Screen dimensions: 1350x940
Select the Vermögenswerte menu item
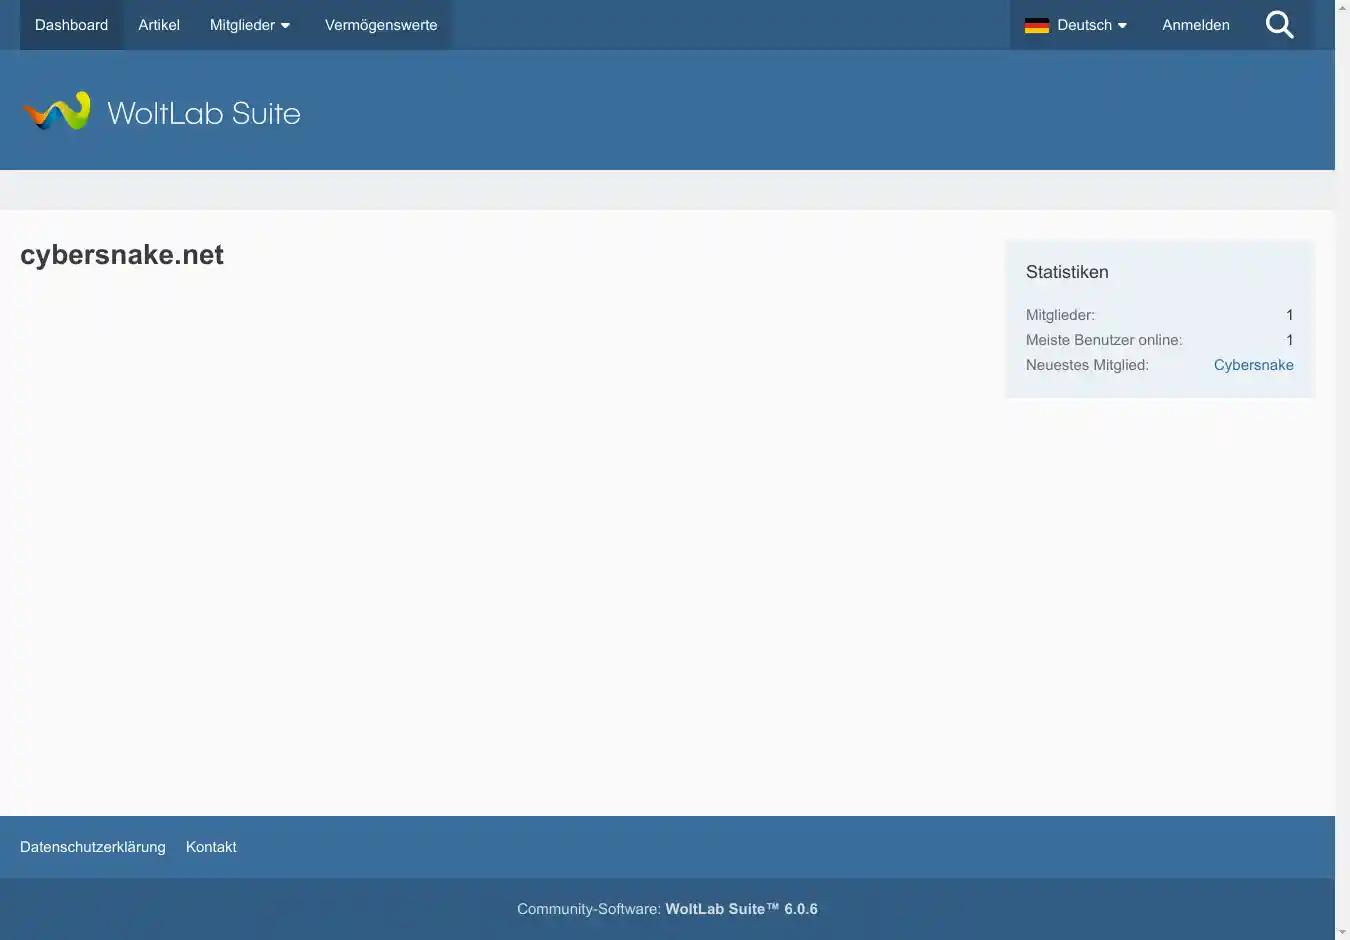point(381,25)
